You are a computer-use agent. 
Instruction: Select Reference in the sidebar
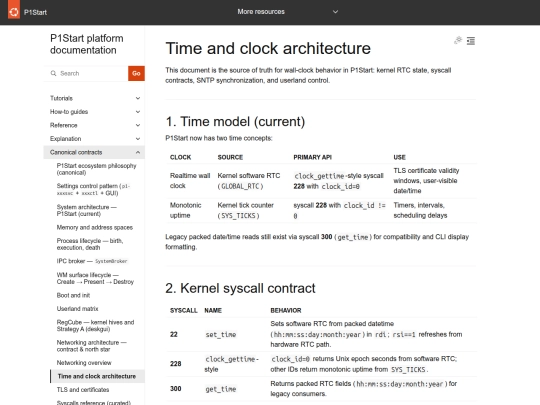click(64, 125)
